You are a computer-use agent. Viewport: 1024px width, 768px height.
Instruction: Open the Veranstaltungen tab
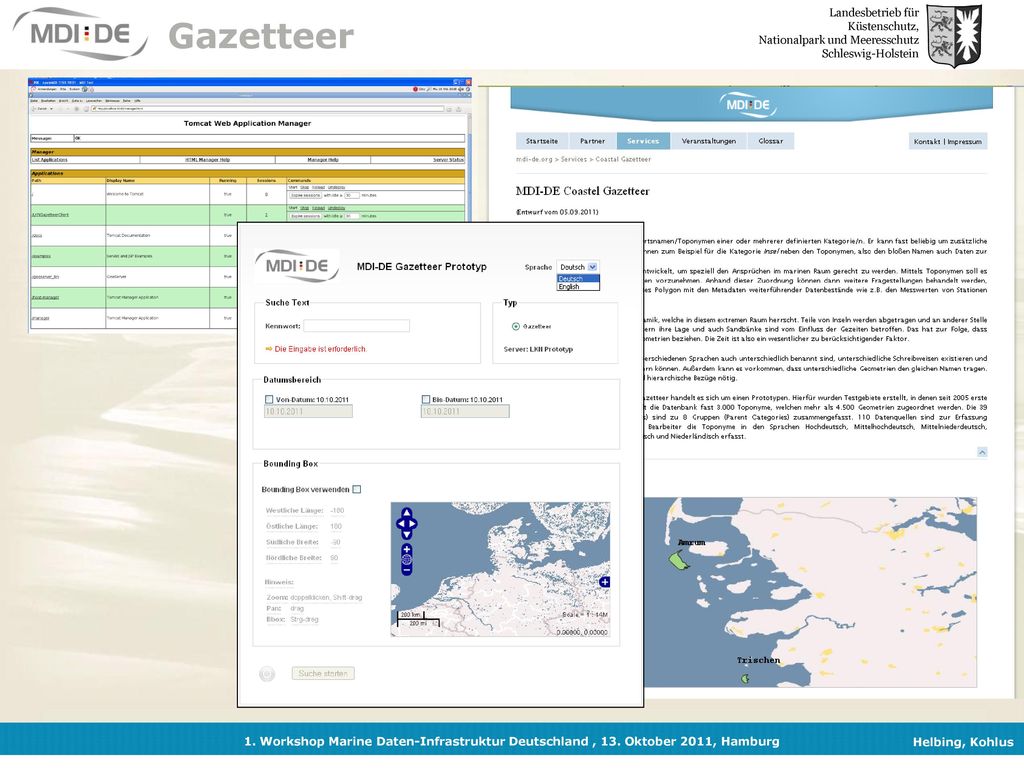click(x=709, y=141)
